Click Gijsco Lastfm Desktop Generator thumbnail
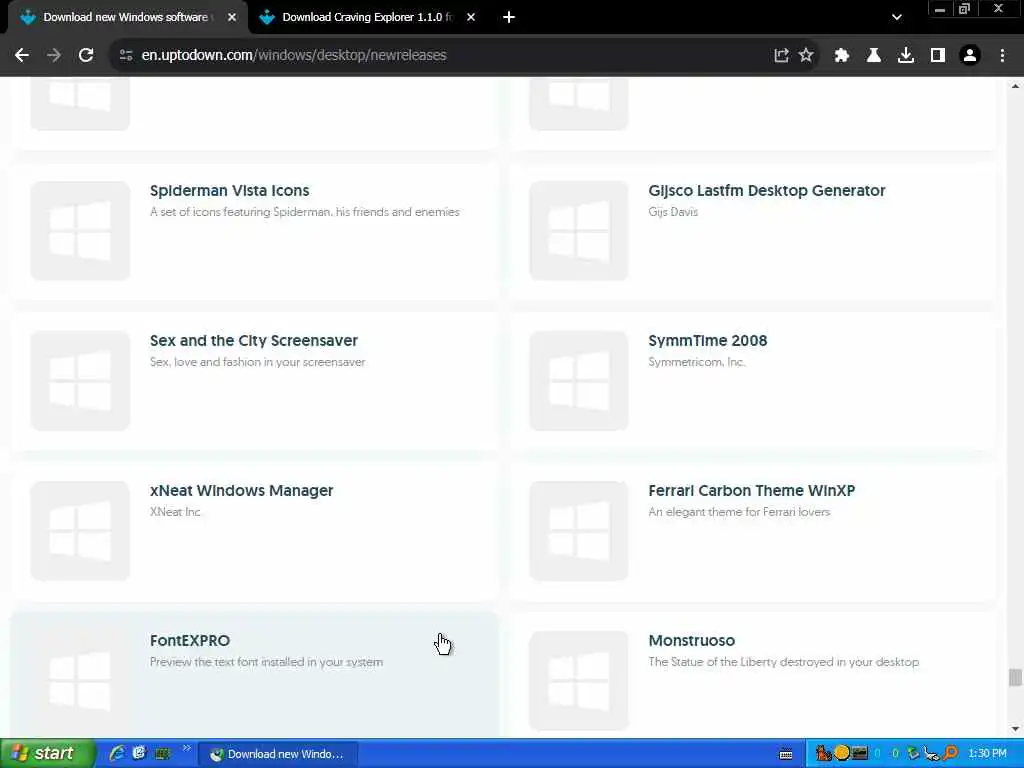 click(x=579, y=231)
